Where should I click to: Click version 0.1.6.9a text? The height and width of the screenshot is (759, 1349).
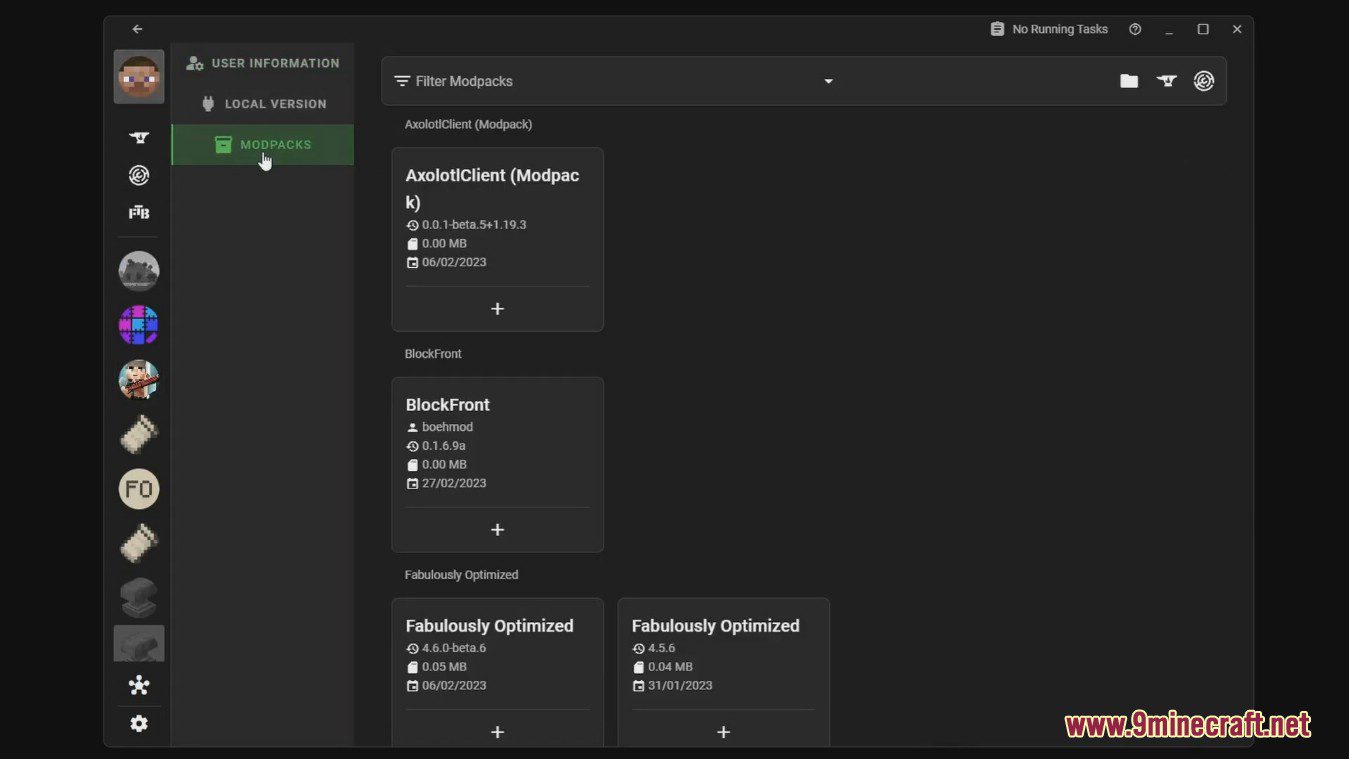tap(444, 446)
